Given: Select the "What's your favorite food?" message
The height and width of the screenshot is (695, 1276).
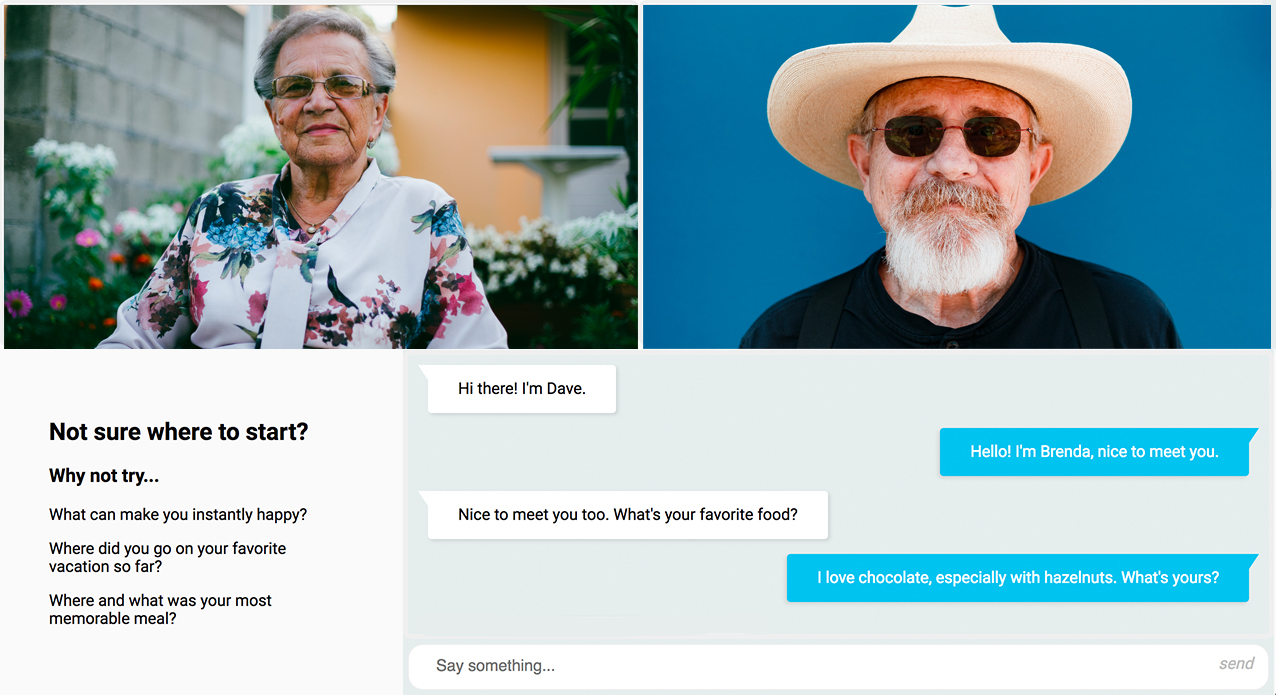Looking at the screenshot, I should coord(628,515).
